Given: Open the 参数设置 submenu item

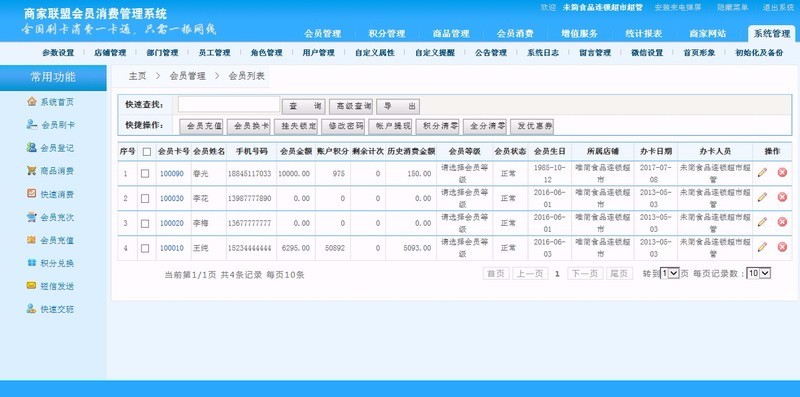Looking at the screenshot, I should click(x=58, y=53).
